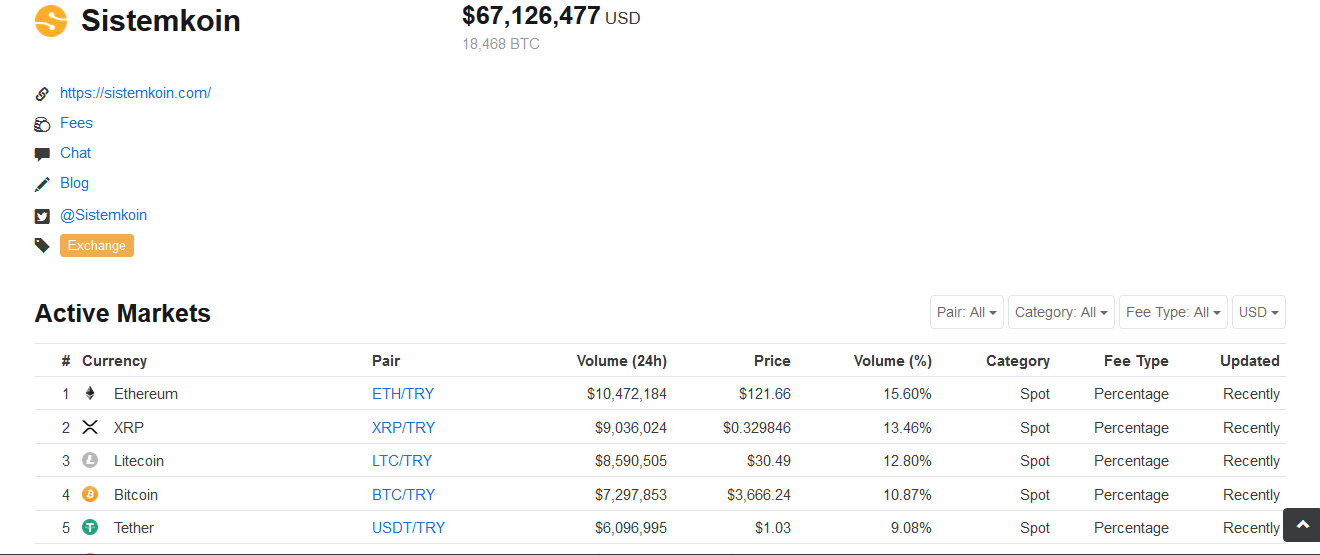1320x555 pixels.
Task: Expand the Category: All dropdown
Action: [1061, 312]
